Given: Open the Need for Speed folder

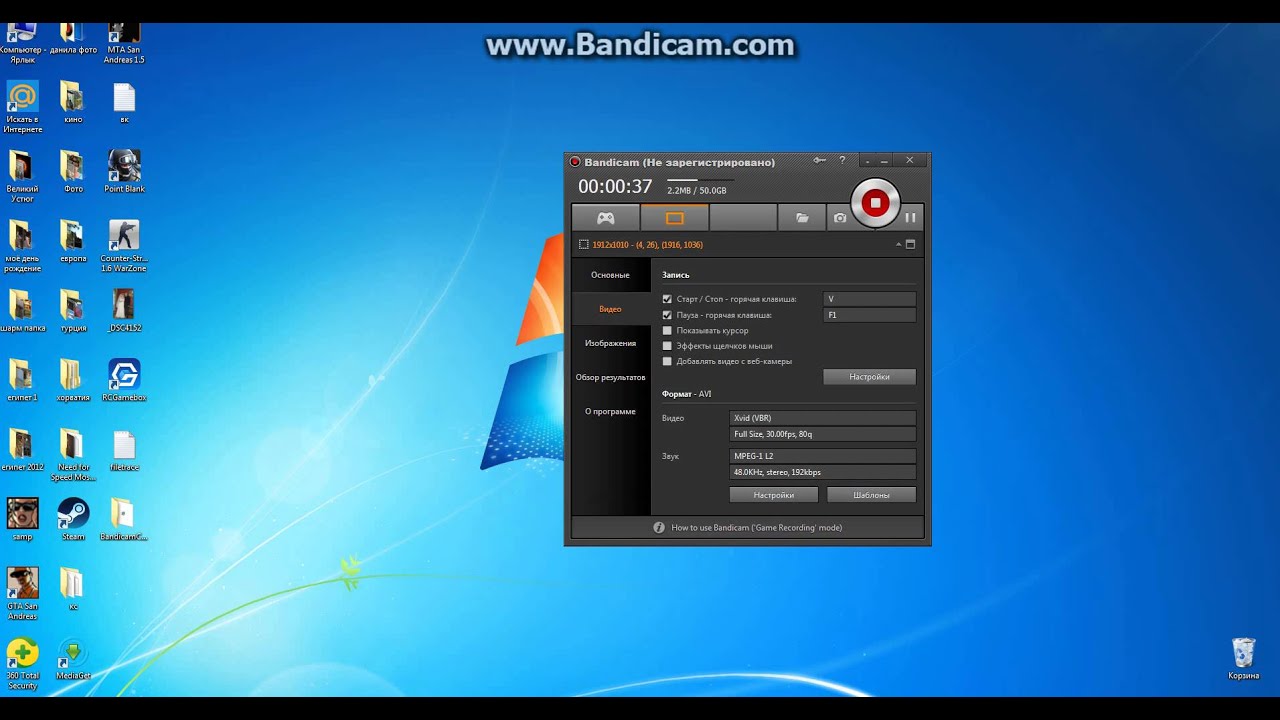Looking at the screenshot, I should pyautogui.click(x=73, y=455).
